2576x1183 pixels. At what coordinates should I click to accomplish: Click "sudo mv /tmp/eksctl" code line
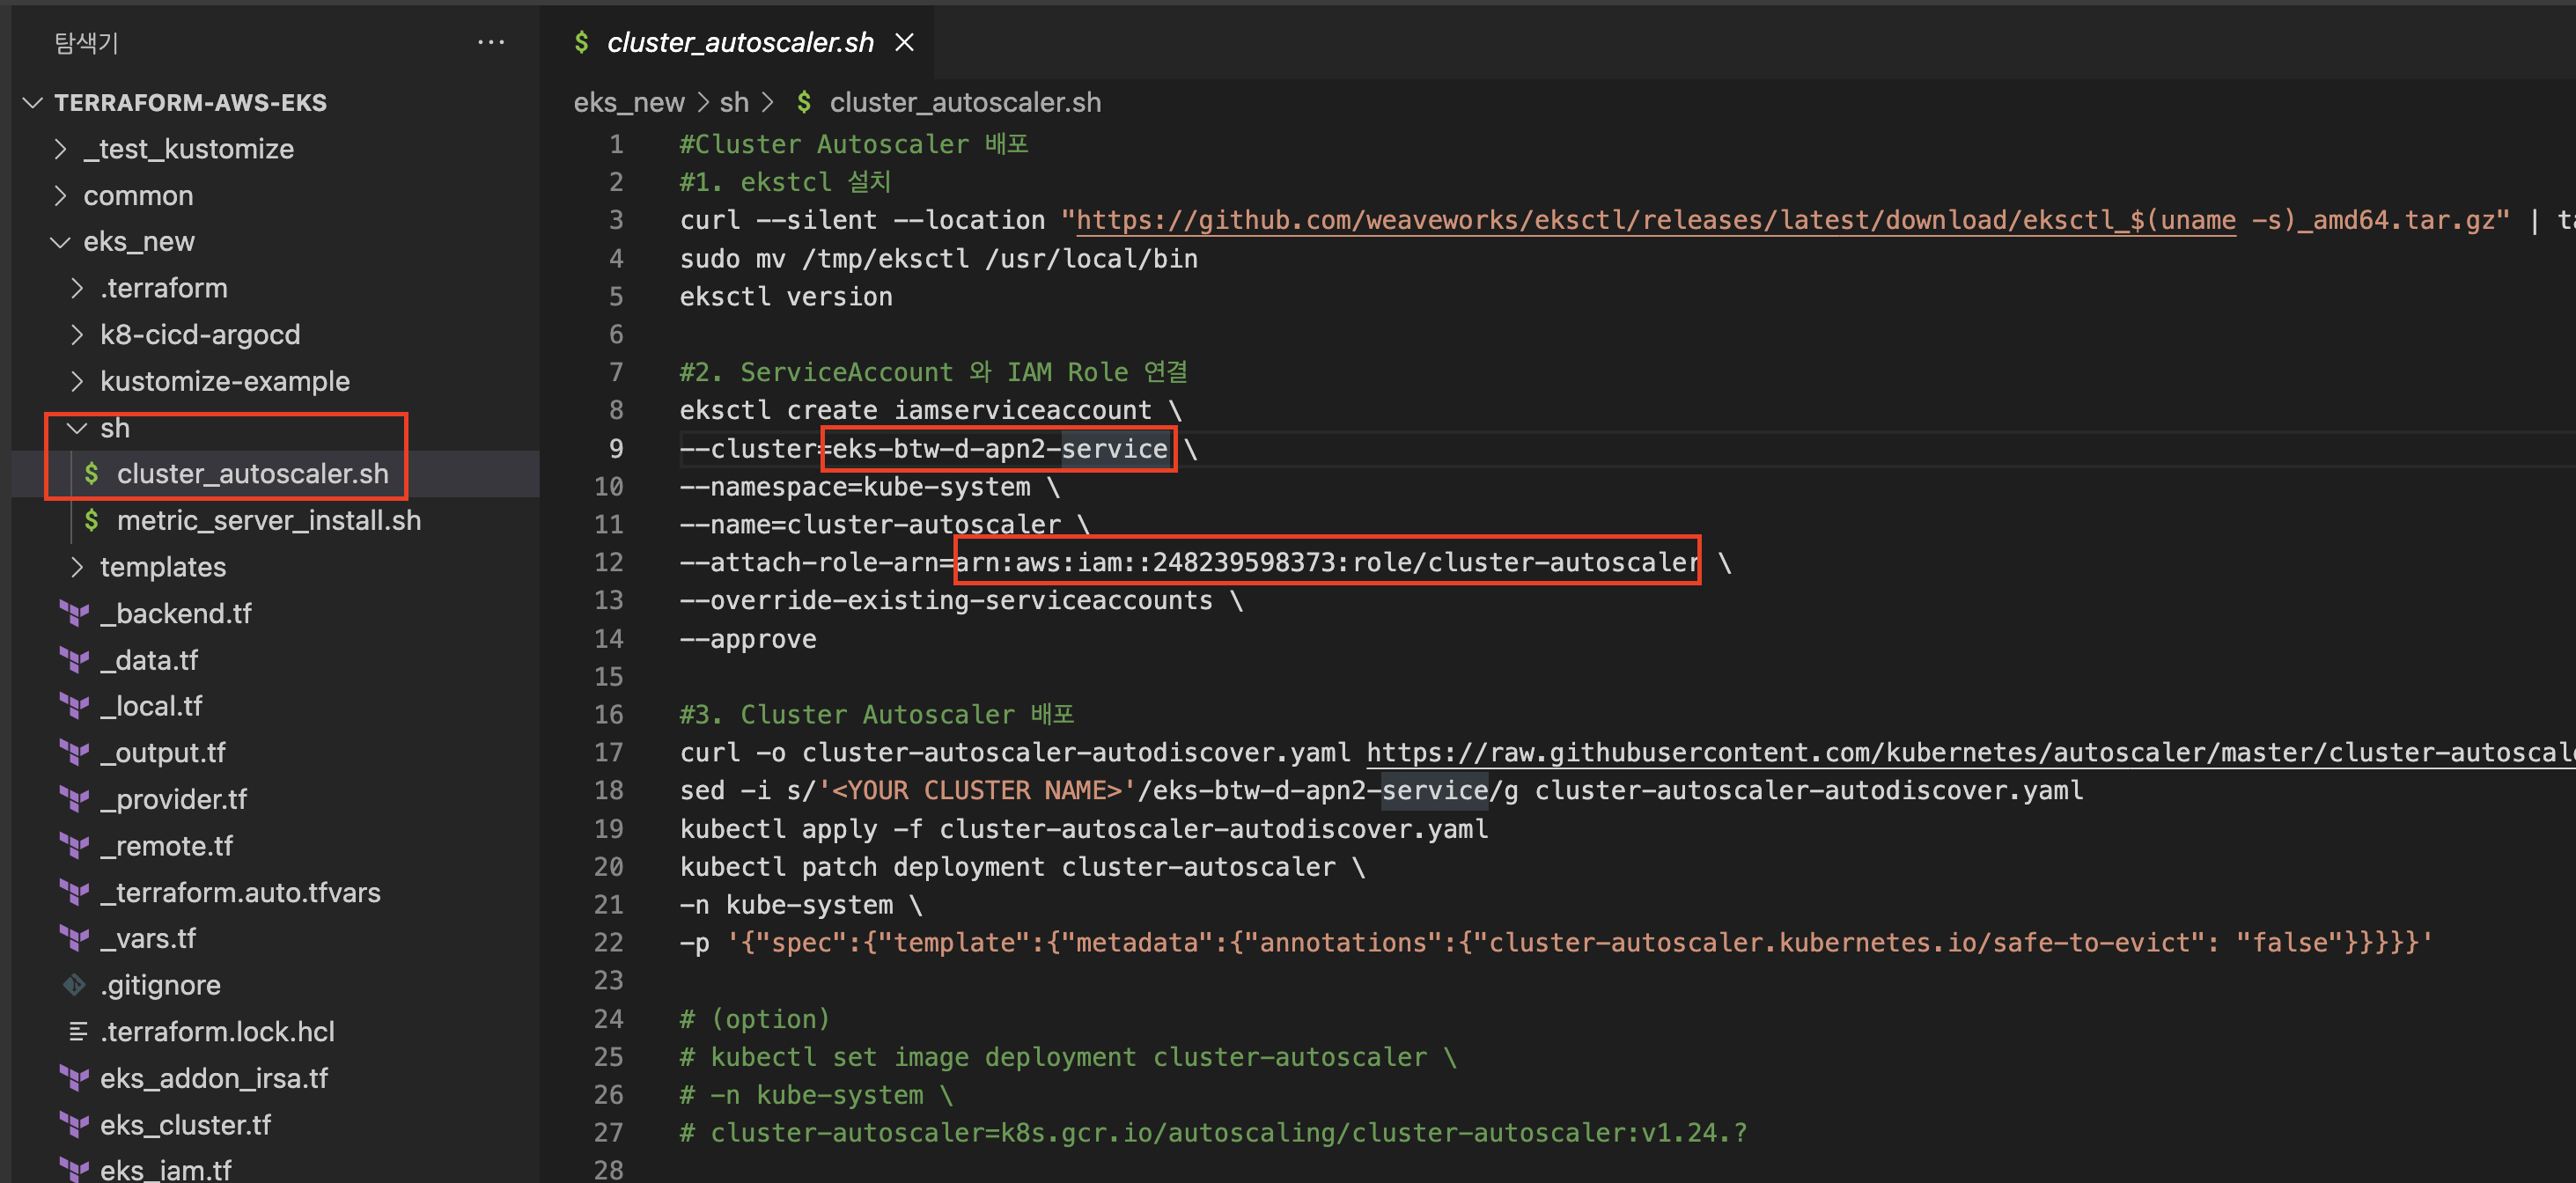click(939, 259)
